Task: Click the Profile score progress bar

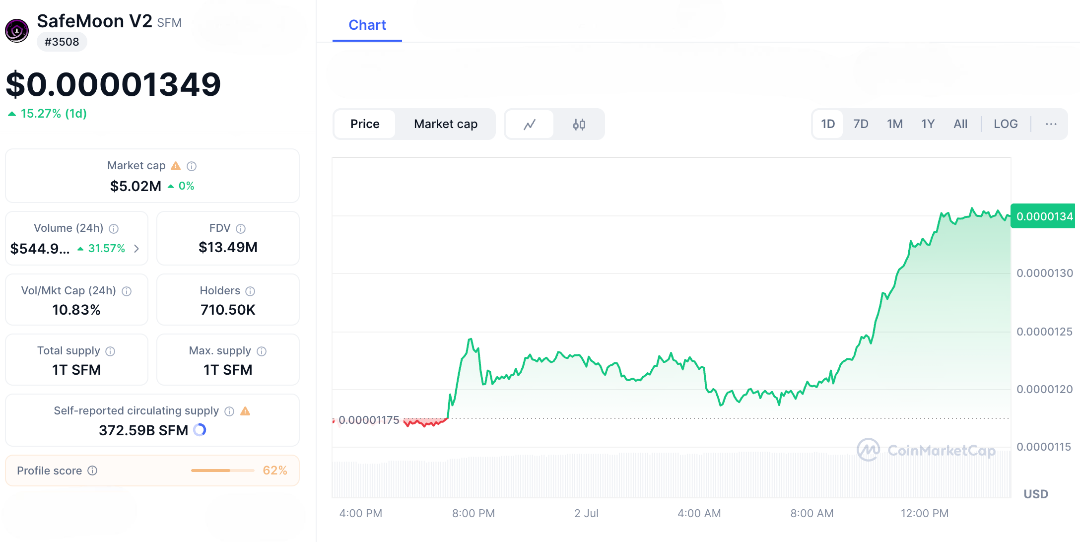Action: pyautogui.click(x=223, y=470)
